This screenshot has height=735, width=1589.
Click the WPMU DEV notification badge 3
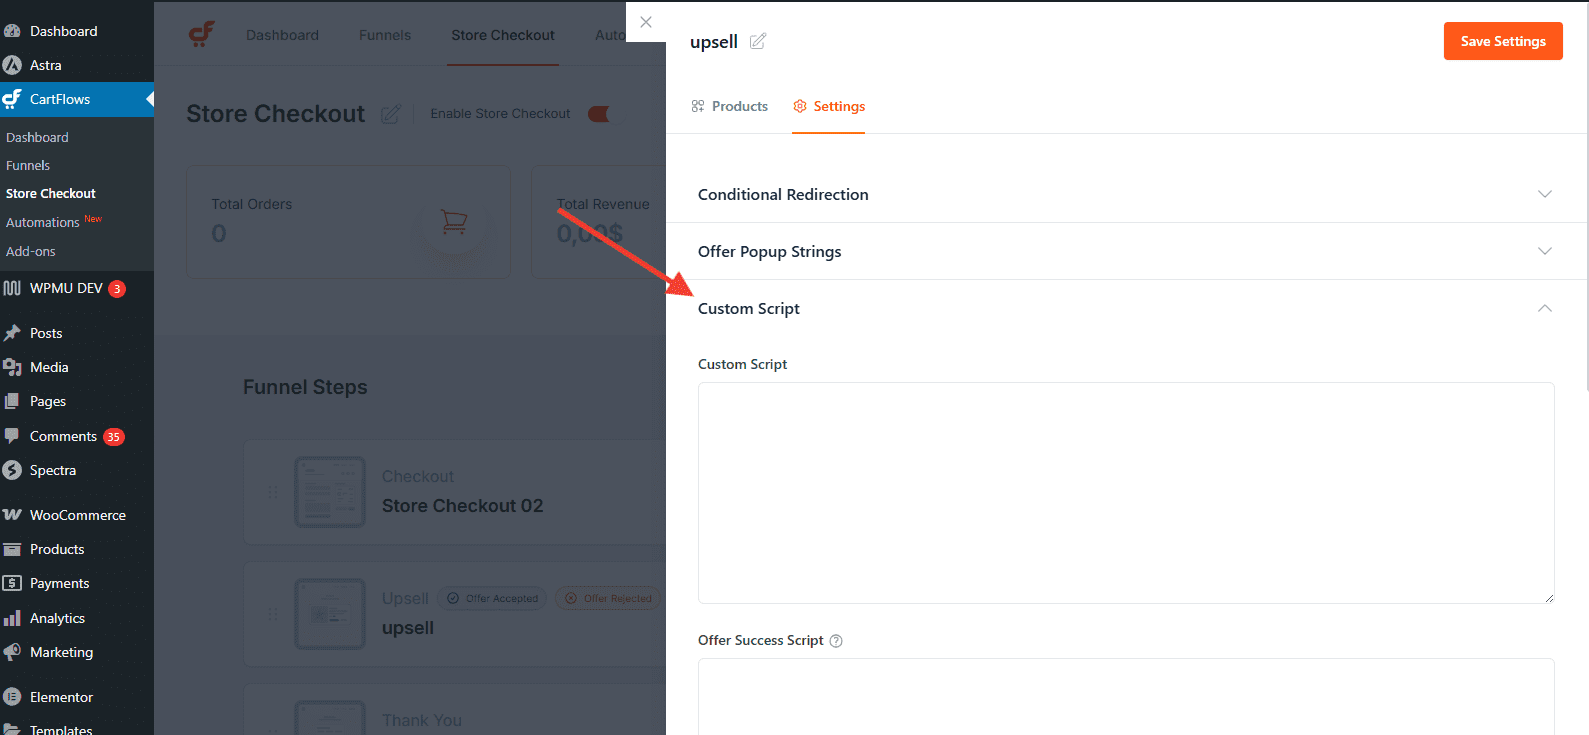[x=117, y=289]
